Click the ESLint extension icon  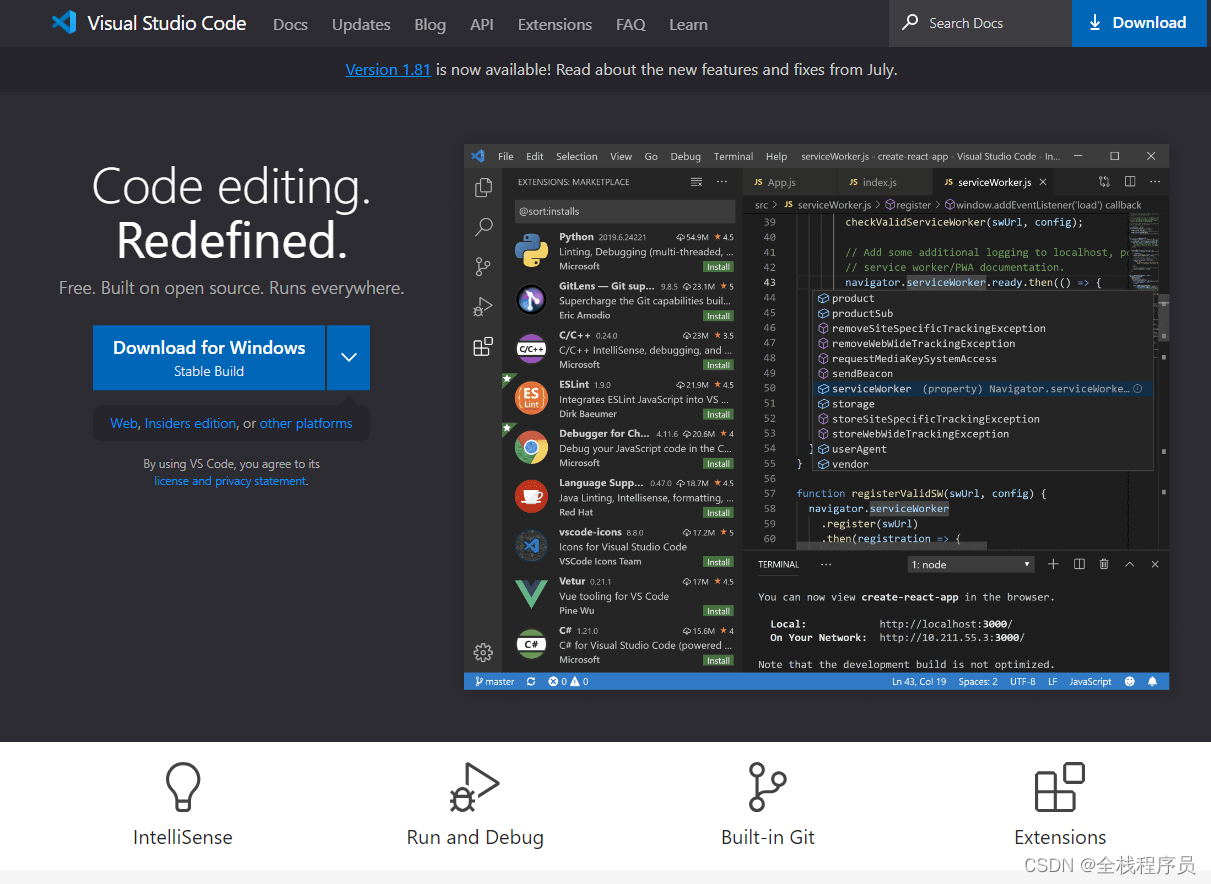pyautogui.click(x=531, y=398)
